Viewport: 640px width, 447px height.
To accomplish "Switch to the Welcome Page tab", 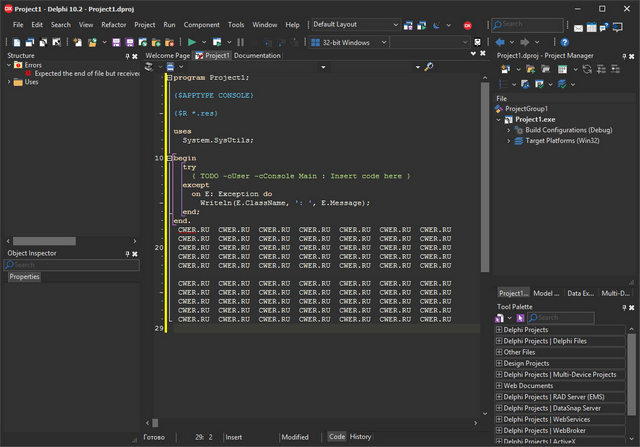I will 167,56.
